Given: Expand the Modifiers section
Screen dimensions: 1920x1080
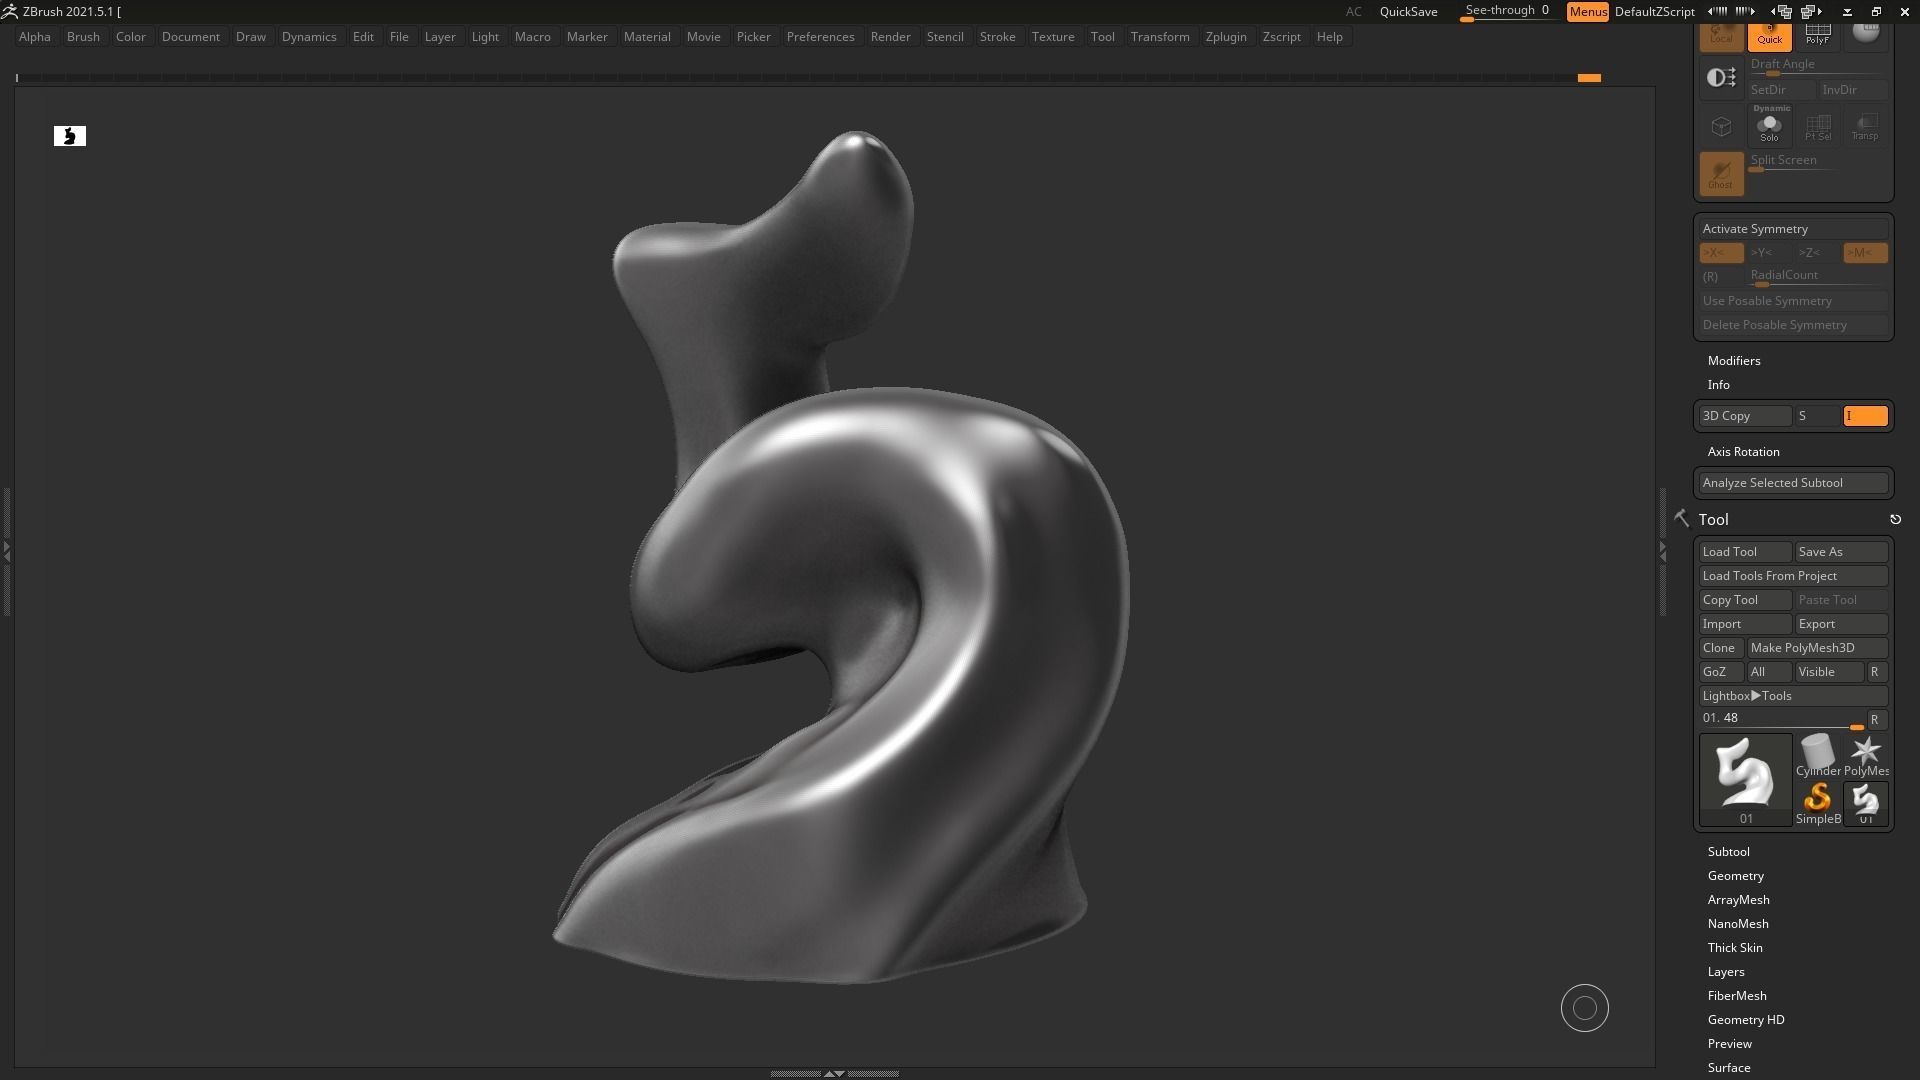Looking at the screenshot, I should 1734,361.
